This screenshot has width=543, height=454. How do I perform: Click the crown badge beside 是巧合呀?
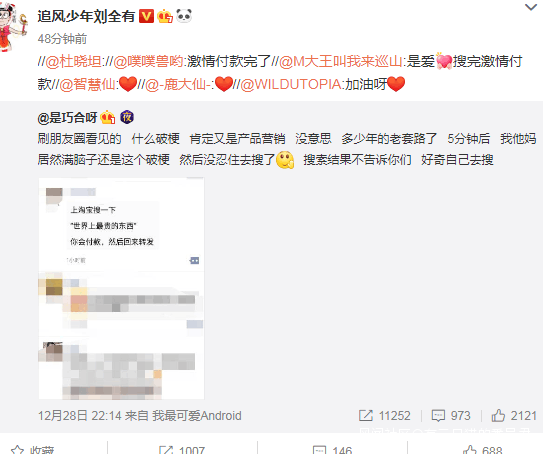(108, 118)
